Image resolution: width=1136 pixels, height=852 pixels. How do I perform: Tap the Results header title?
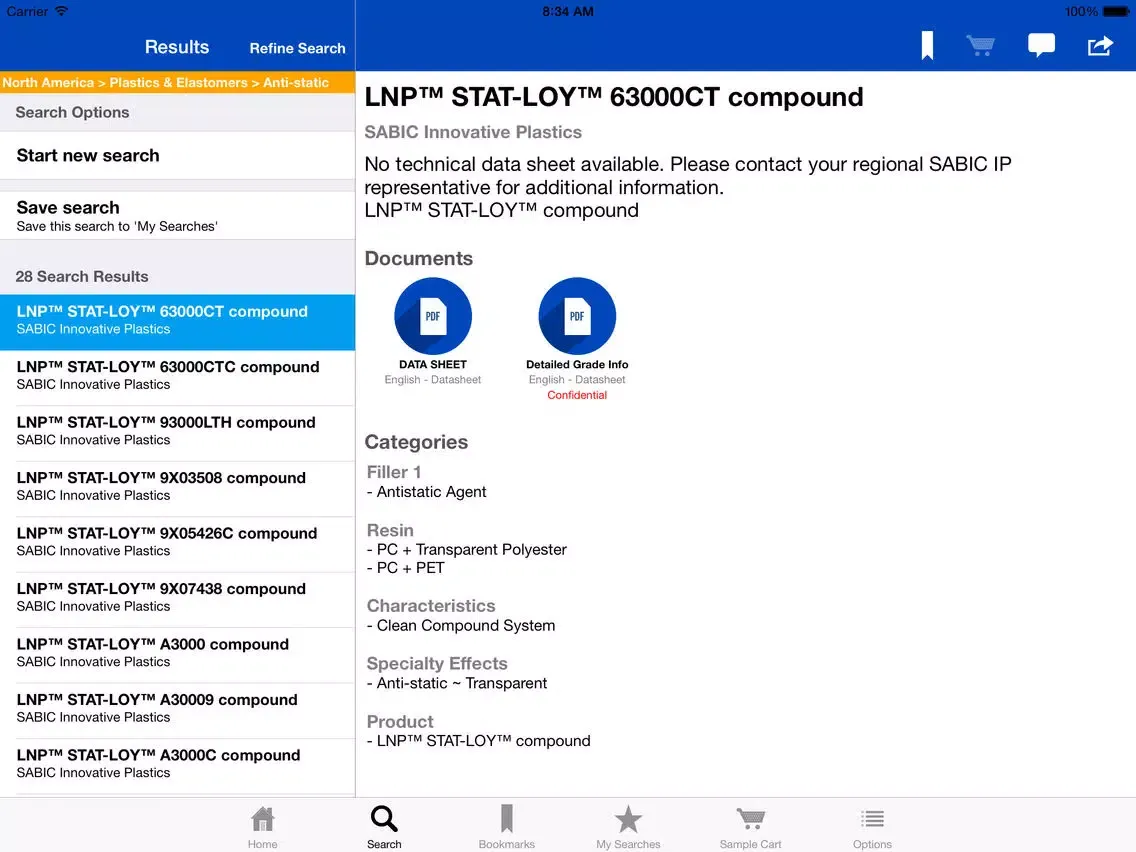(177, 47)
